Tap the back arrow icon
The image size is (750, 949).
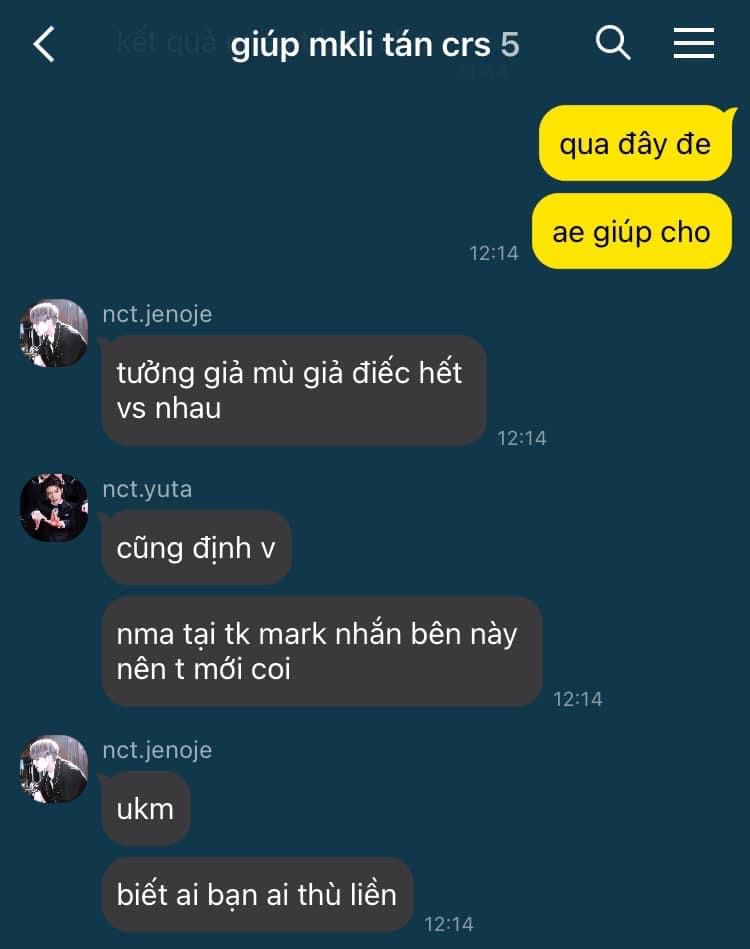point(44,44)
